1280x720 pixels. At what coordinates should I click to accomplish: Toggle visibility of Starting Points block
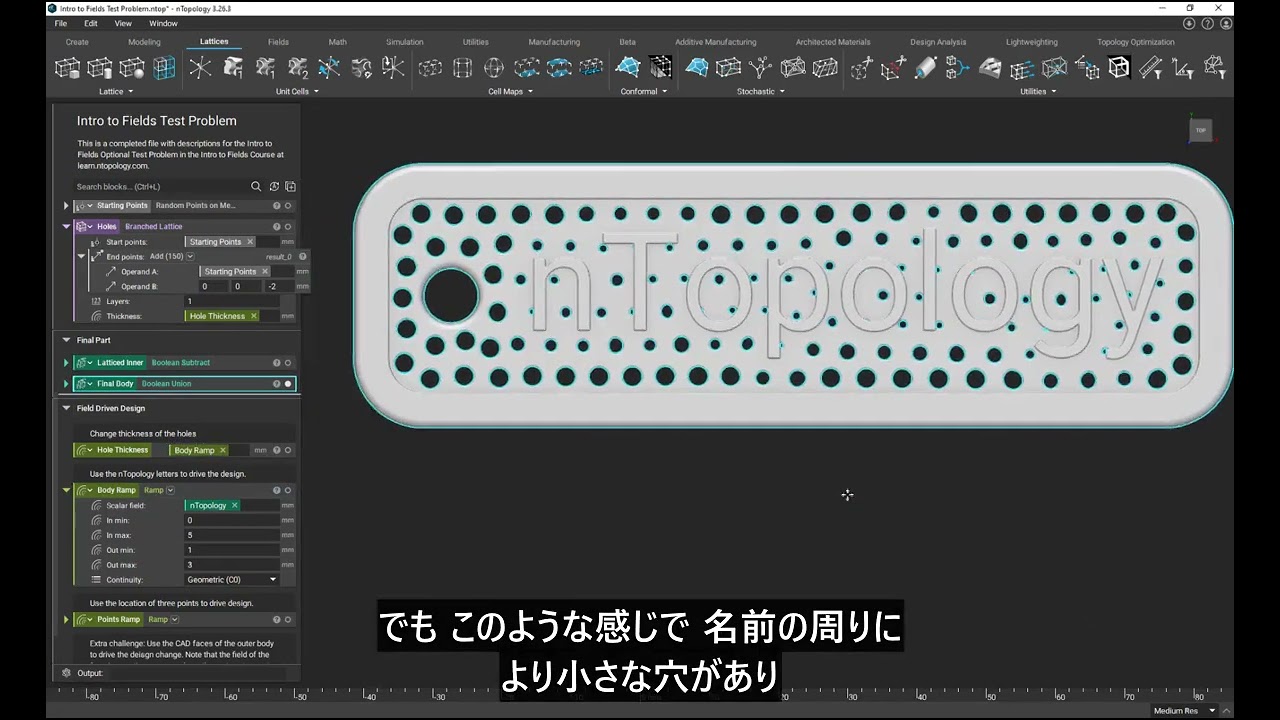click(x=288, y=206)
